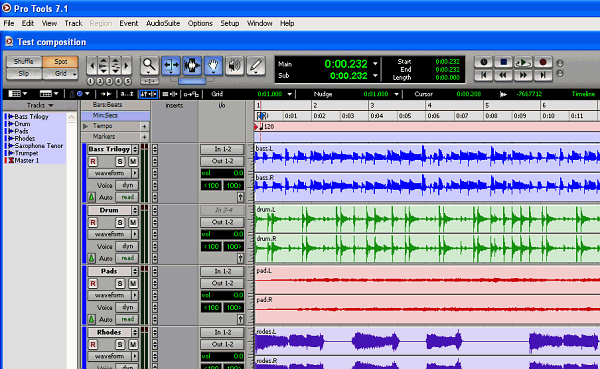
Task: Toggle the a...z Commands Focus button
Action: pyautogui.click(x=127, y=94)
